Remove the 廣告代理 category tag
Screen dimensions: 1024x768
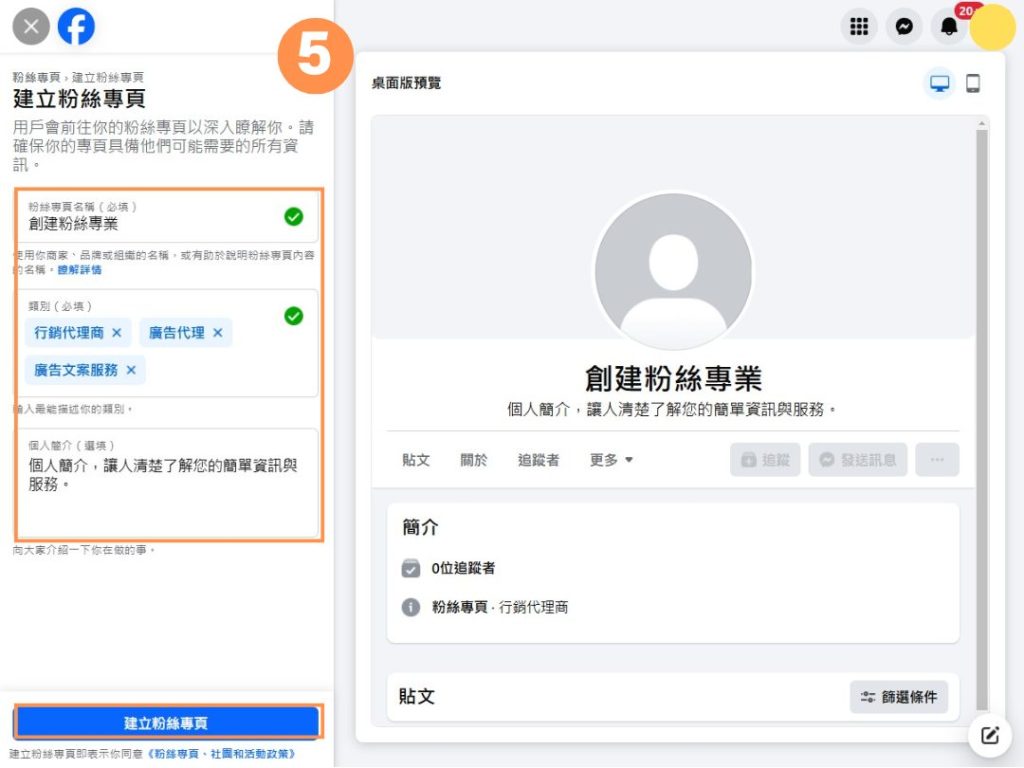coord(218,333)
